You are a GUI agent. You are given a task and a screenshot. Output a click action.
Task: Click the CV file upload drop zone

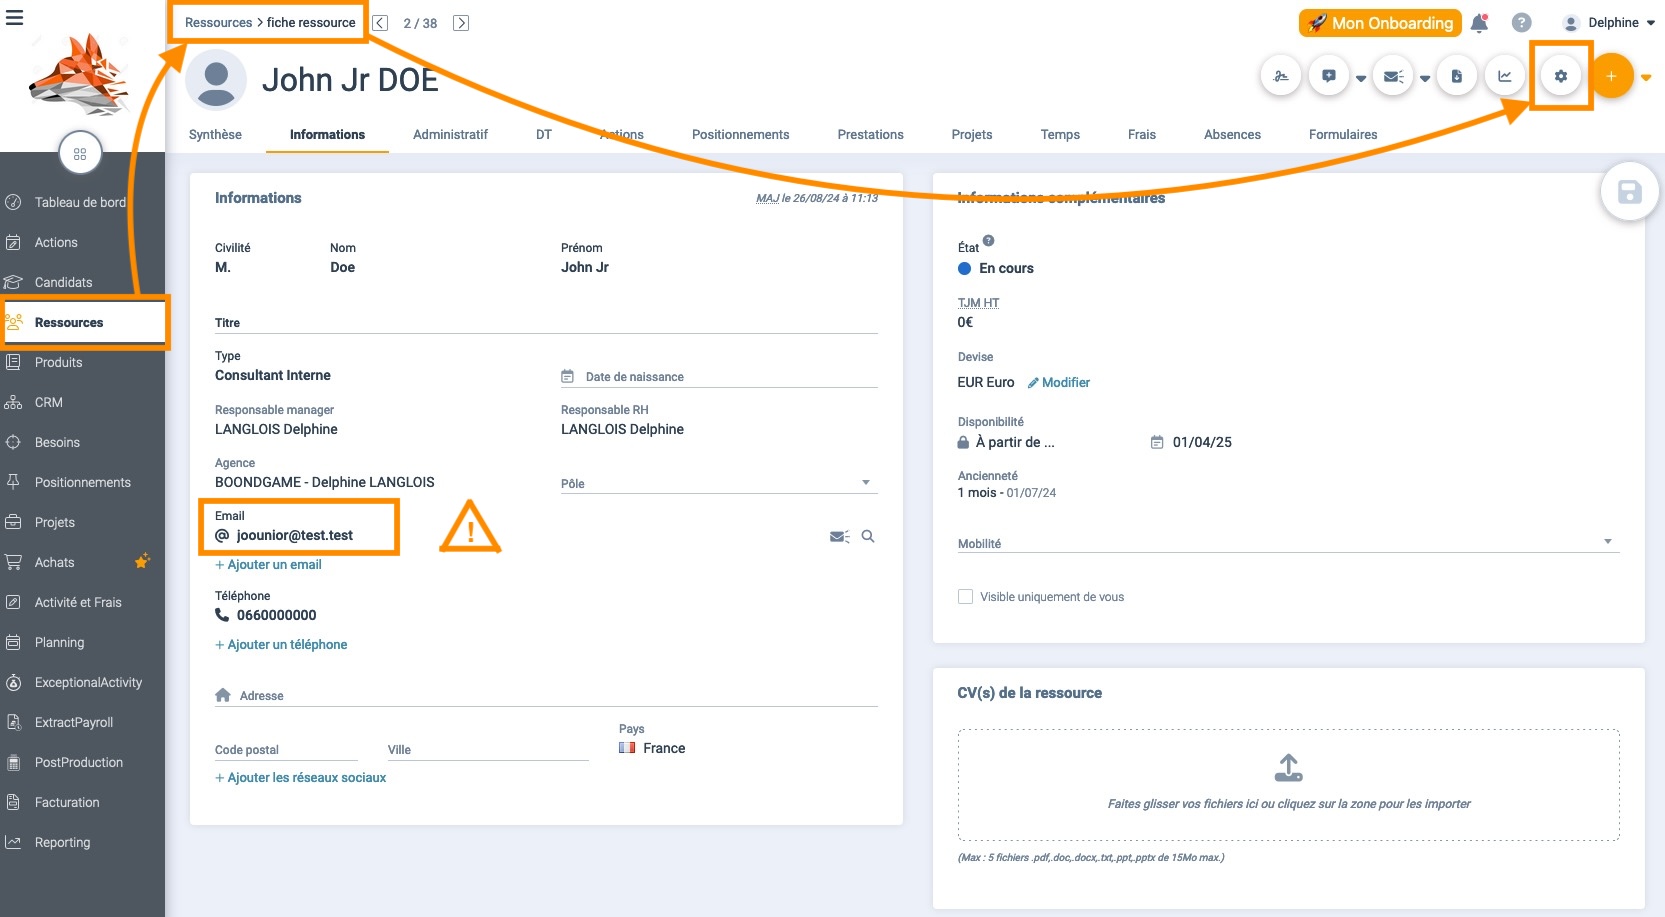(x=1288, y=784)
